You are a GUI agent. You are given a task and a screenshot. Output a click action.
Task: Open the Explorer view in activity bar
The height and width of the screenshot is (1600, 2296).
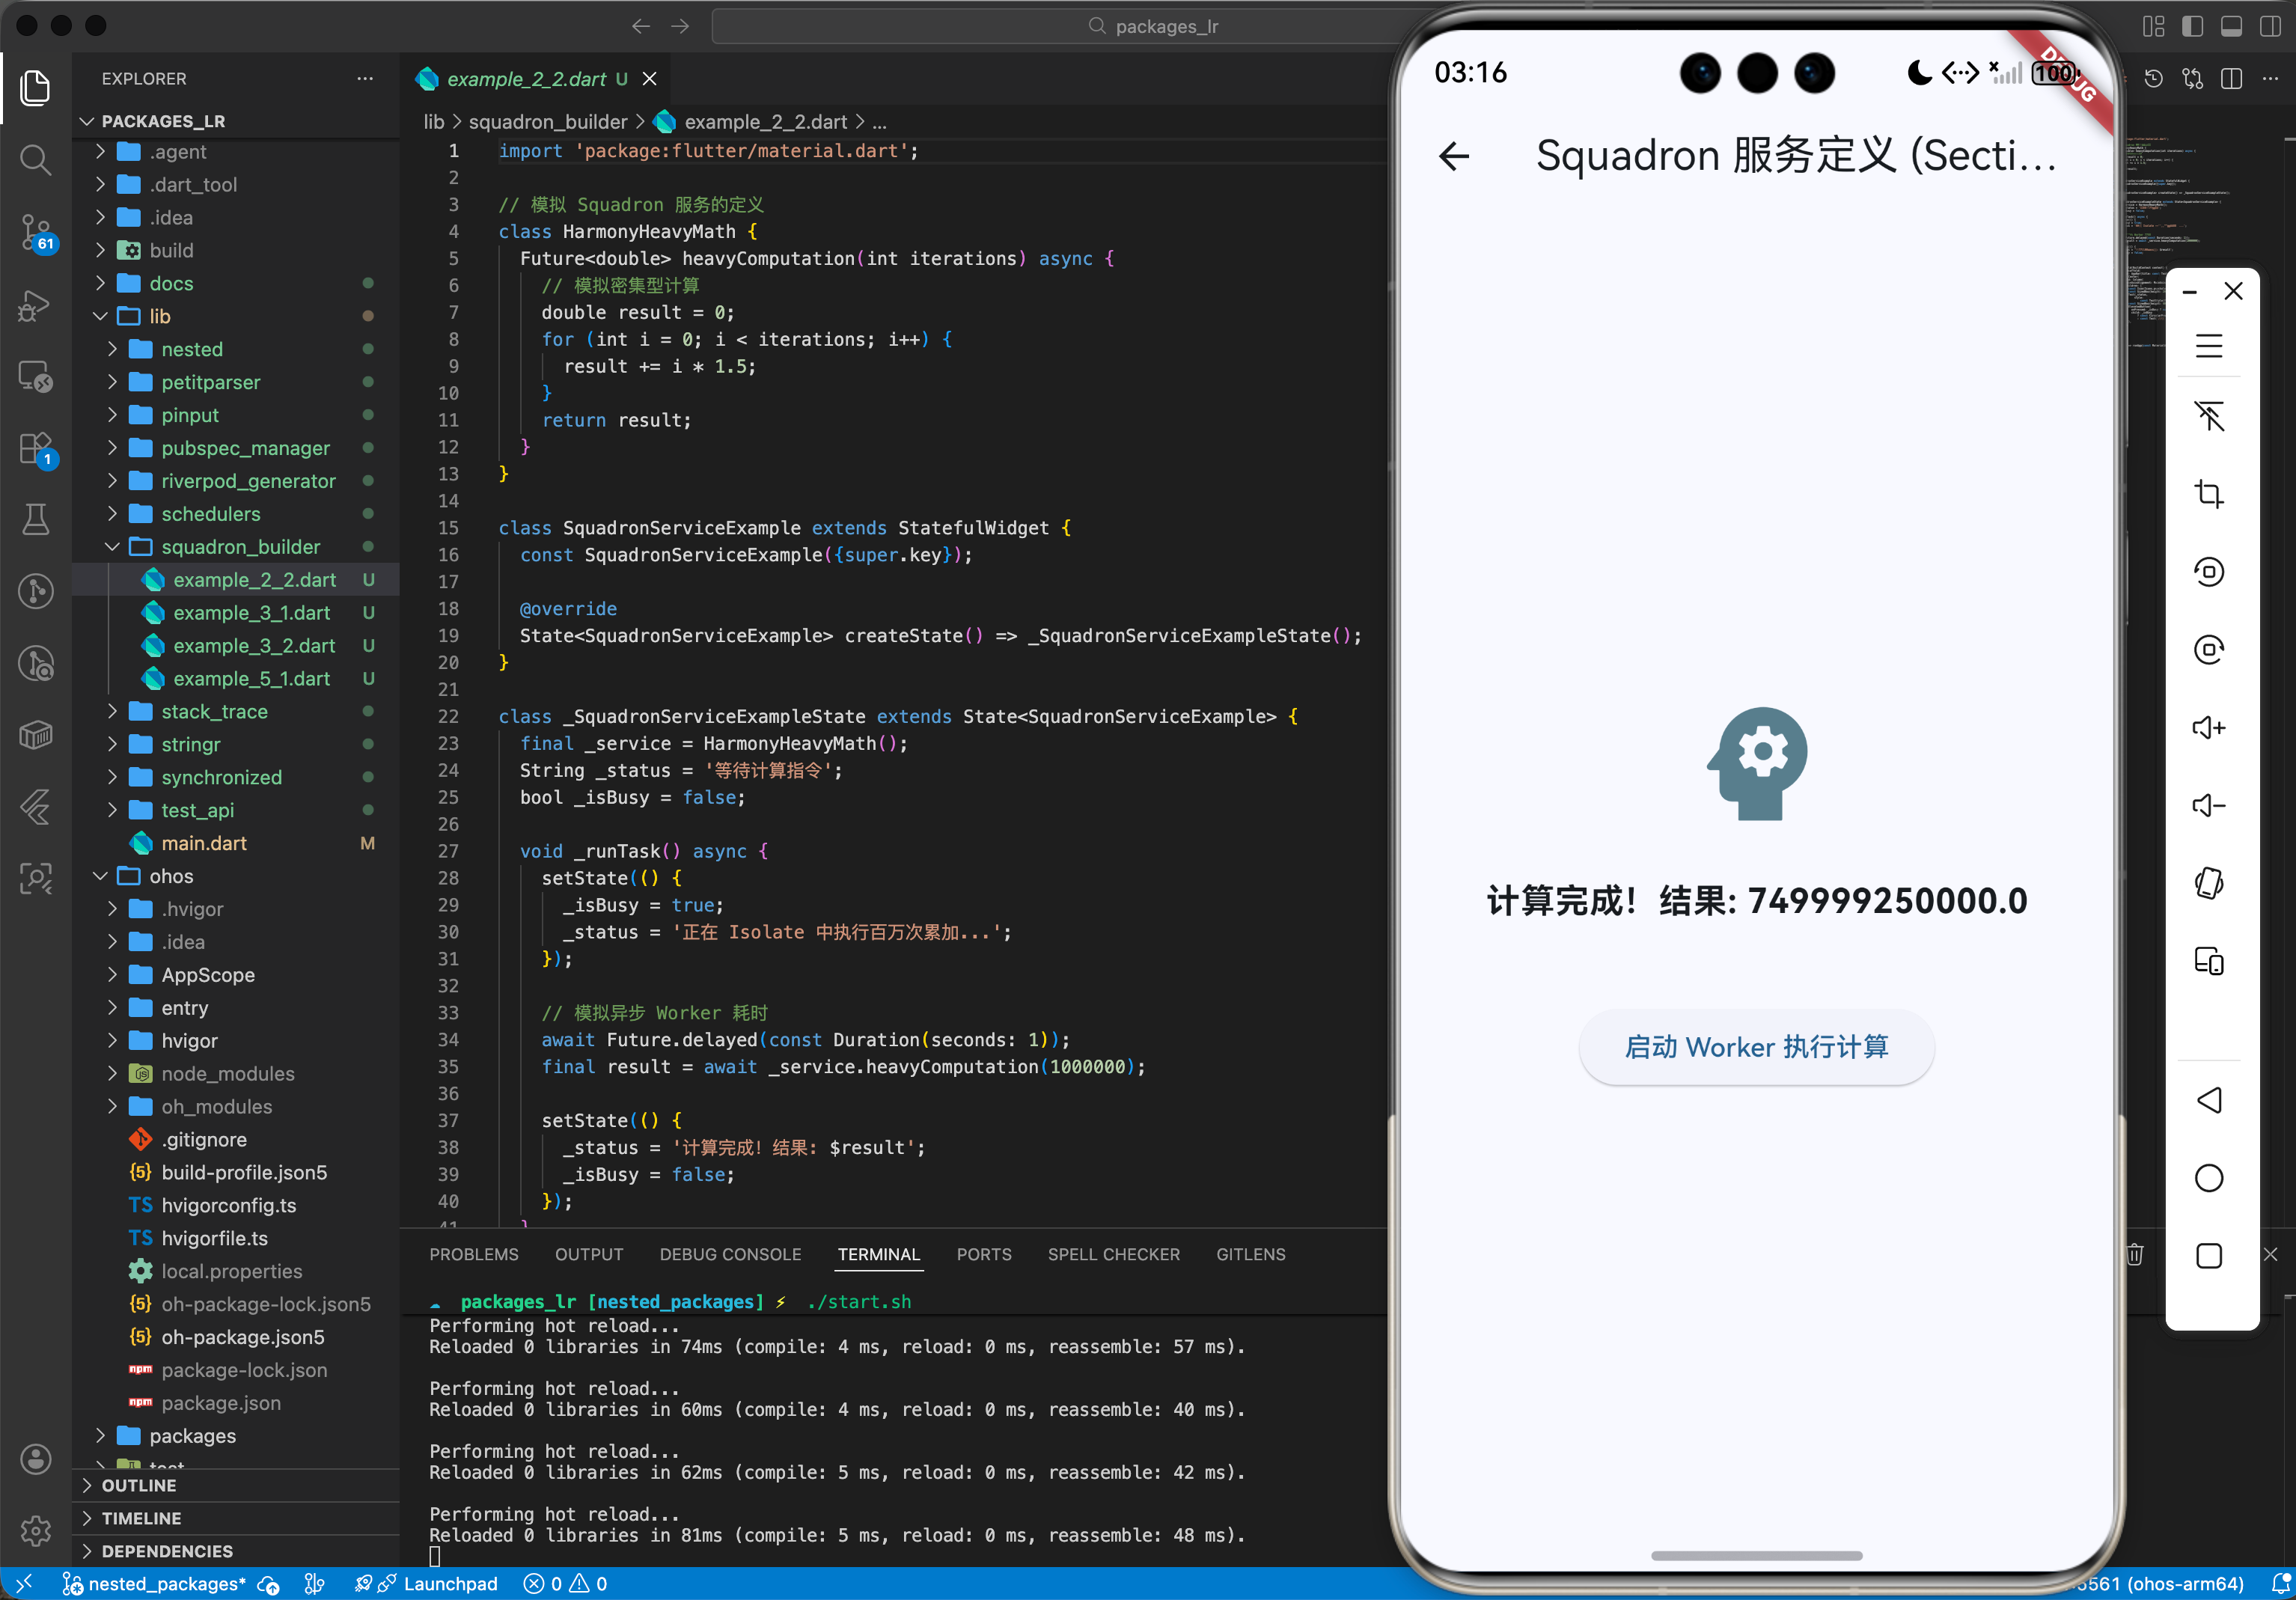(35, 88)
